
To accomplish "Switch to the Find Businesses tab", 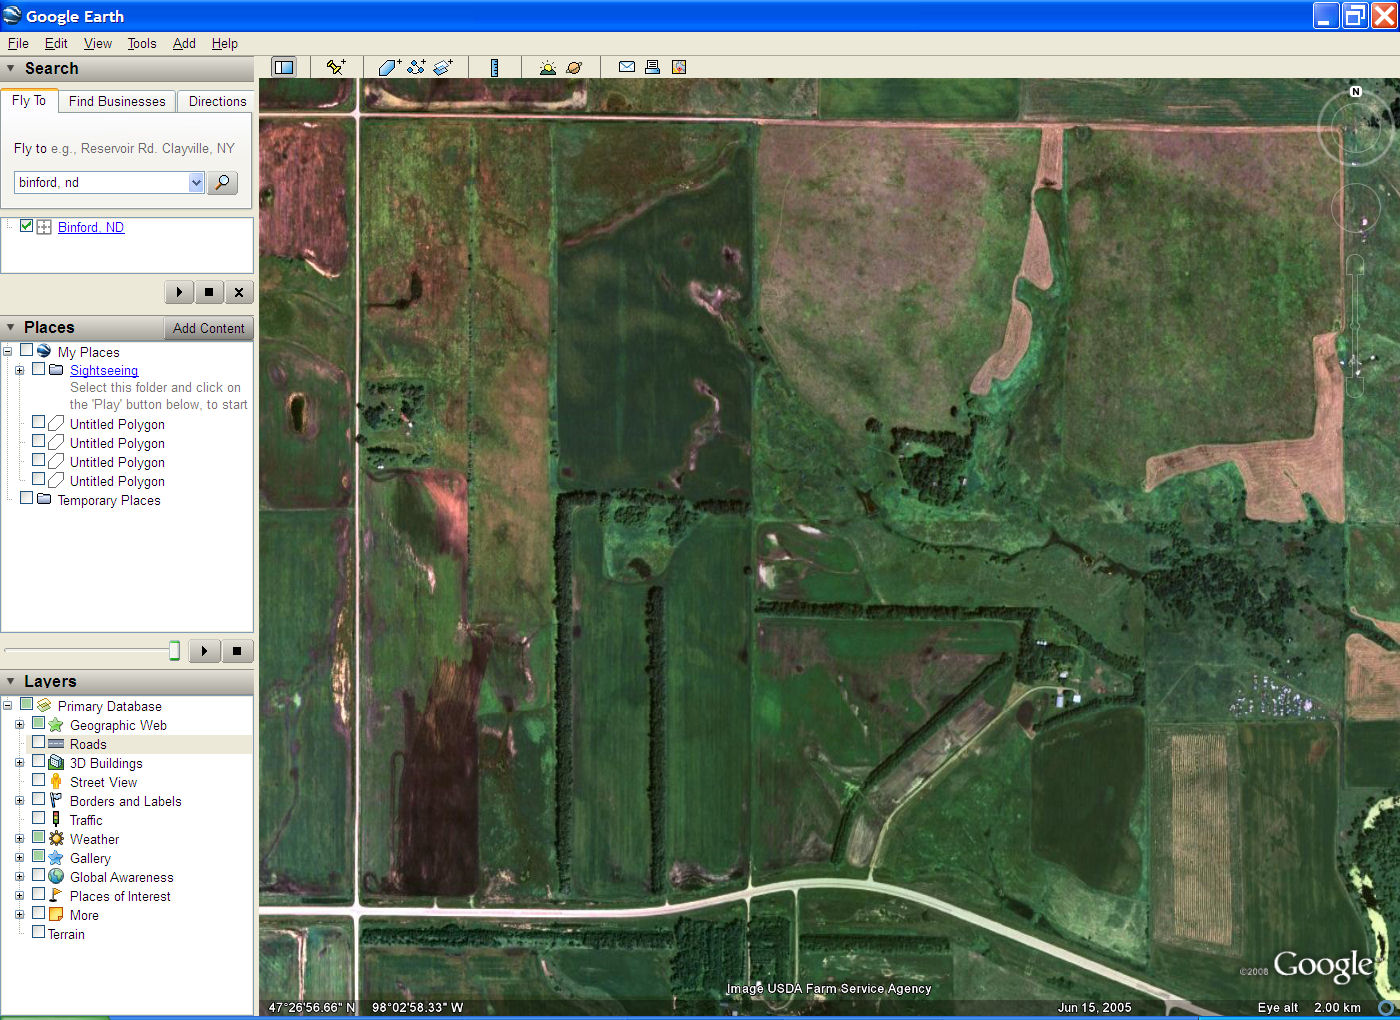I will tap(117, 101).
